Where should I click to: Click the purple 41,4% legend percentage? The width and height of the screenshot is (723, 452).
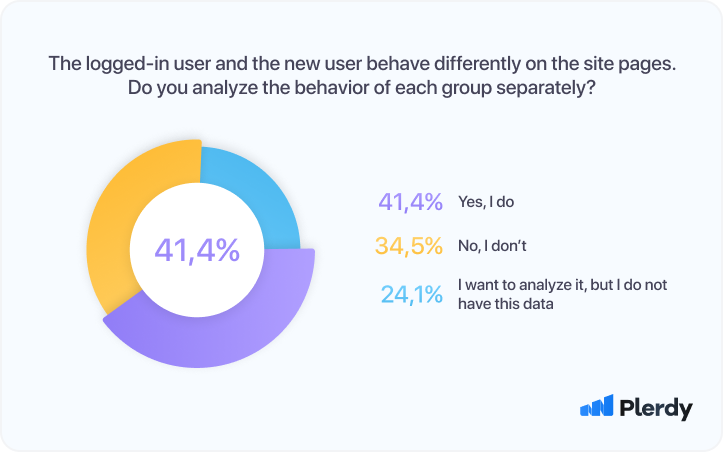pos(410,202)
